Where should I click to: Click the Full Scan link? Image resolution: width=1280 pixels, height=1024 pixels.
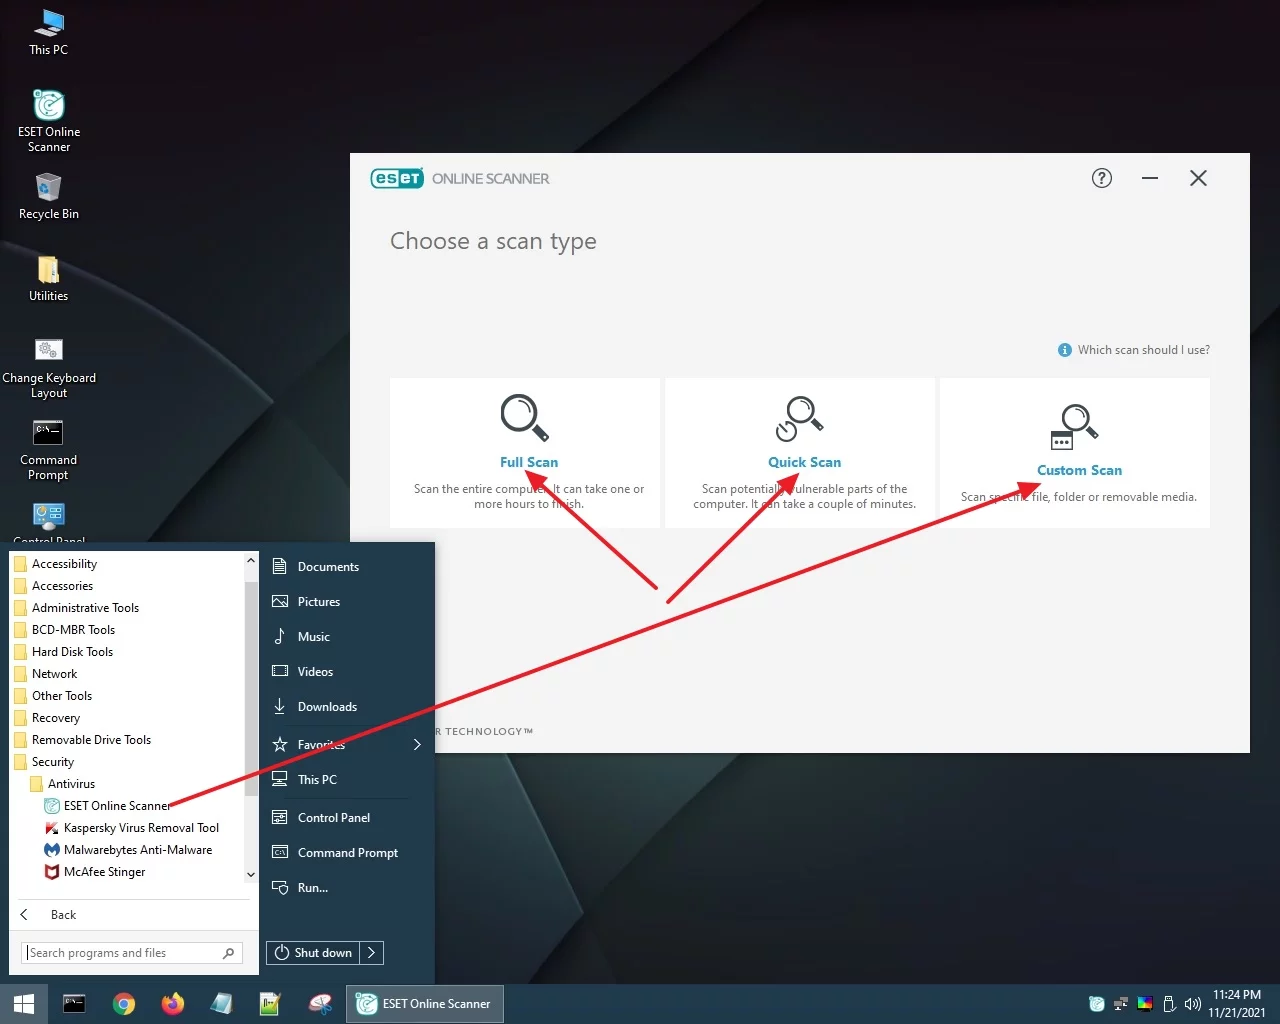click(x=529, y=462)
